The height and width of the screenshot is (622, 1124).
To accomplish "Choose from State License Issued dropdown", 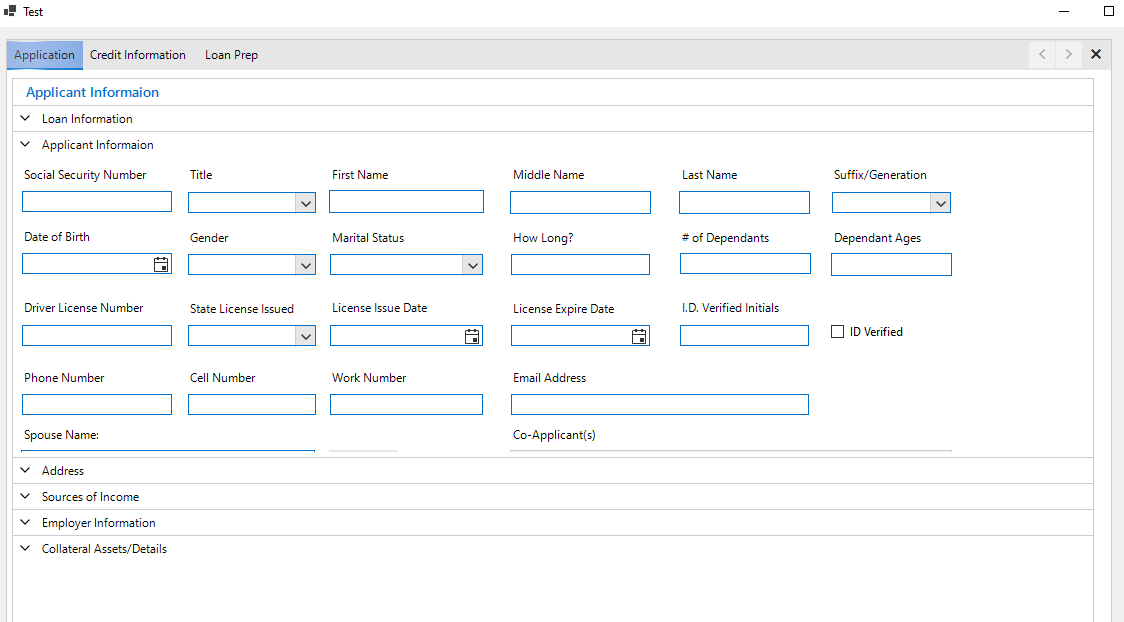I will tap(305, 337).
